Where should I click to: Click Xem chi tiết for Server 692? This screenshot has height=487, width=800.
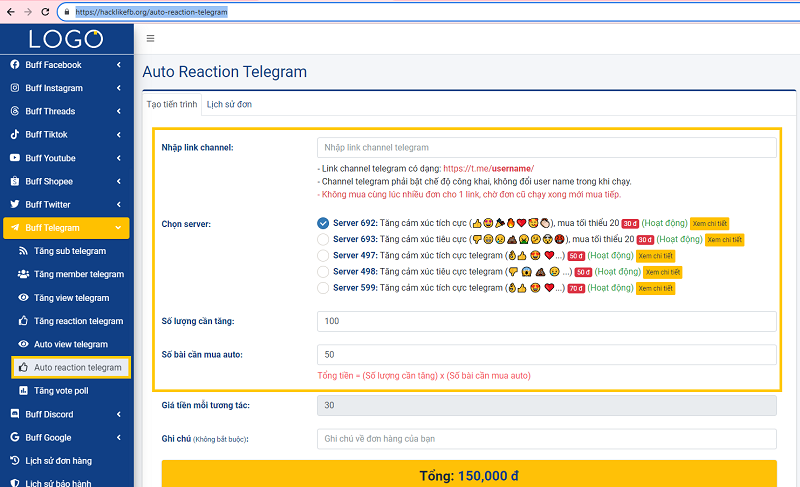pos(709,223)
